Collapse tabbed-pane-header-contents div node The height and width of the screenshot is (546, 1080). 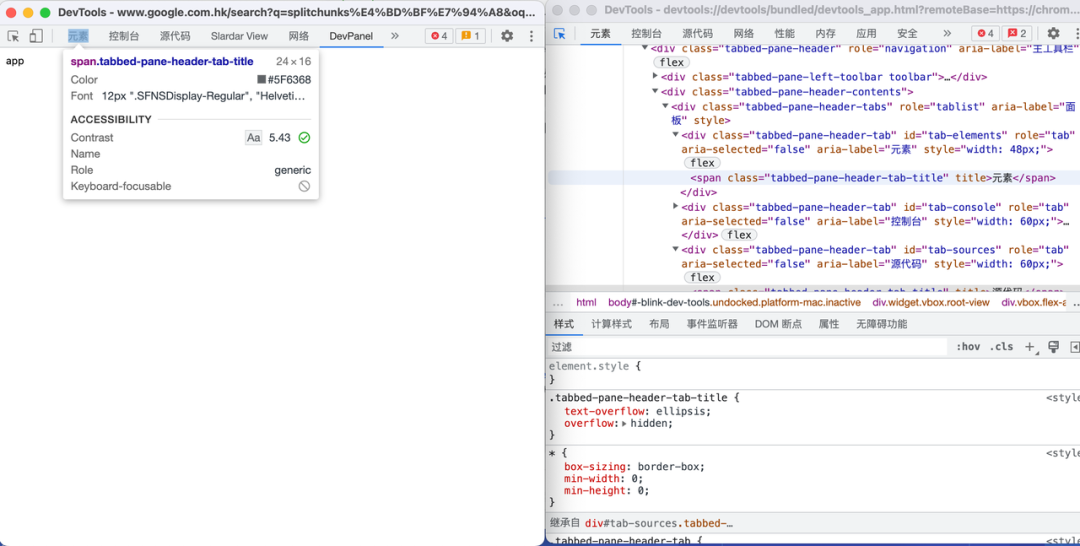click(x=655, y=91)
